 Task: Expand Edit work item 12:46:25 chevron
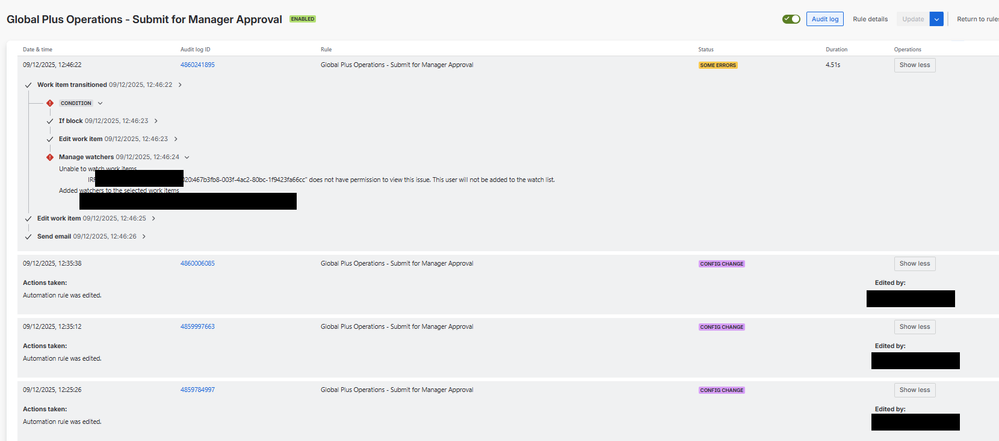[154, 218]
